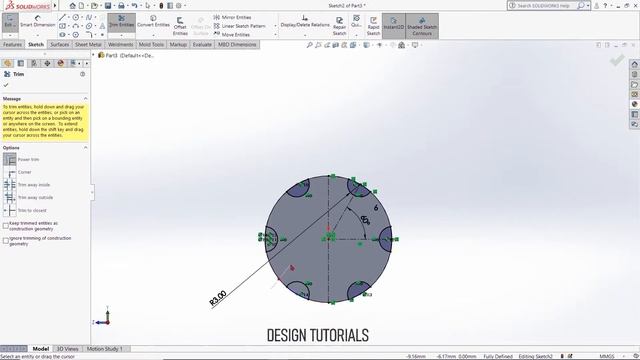Start the Rapid Sketch tool
The height and width of the screenshot is (360, 640).
pos(373,26)
